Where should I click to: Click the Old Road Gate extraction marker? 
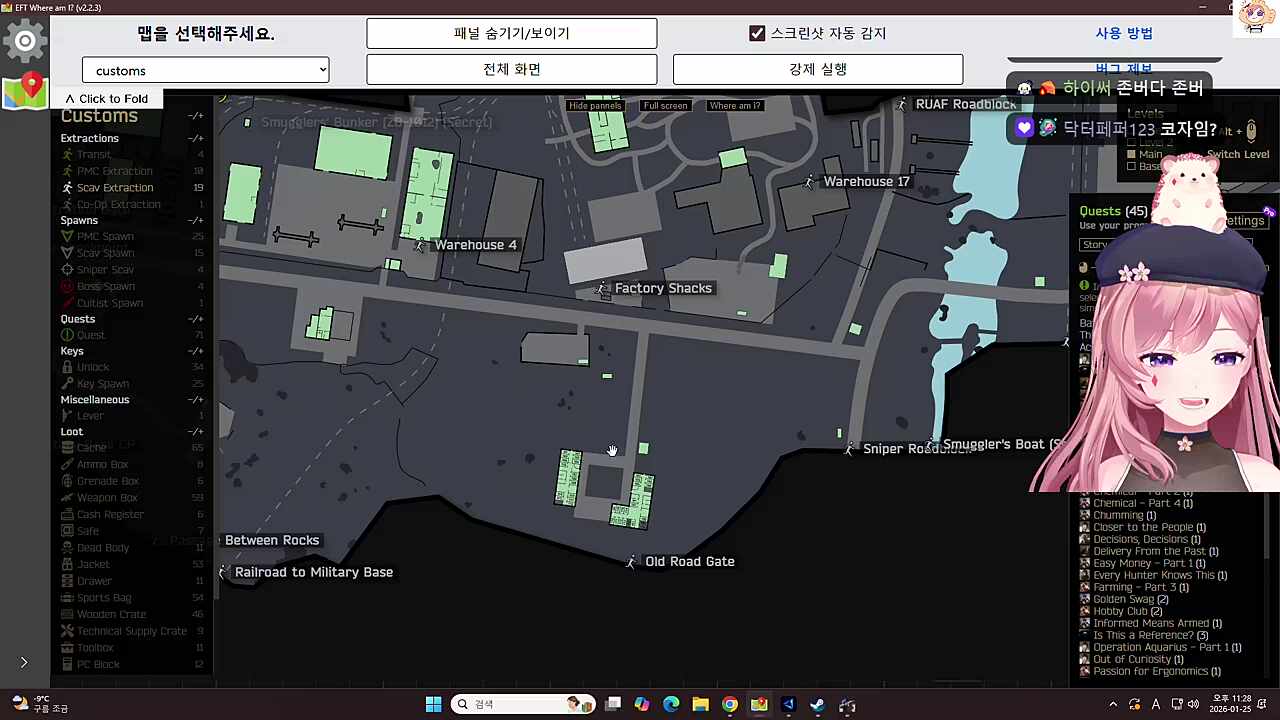[x=630, y=562]
